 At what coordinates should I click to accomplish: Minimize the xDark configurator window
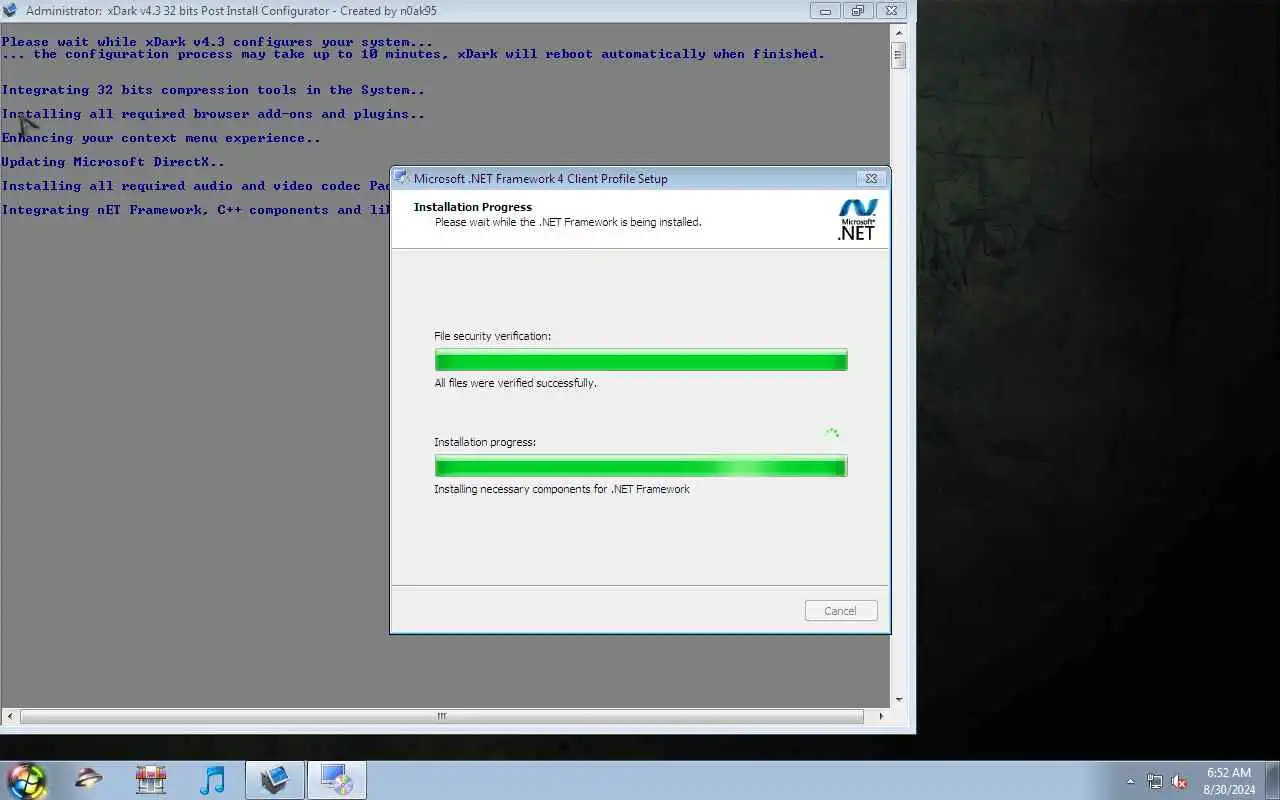pyautogui.click(x=825, y=11)
